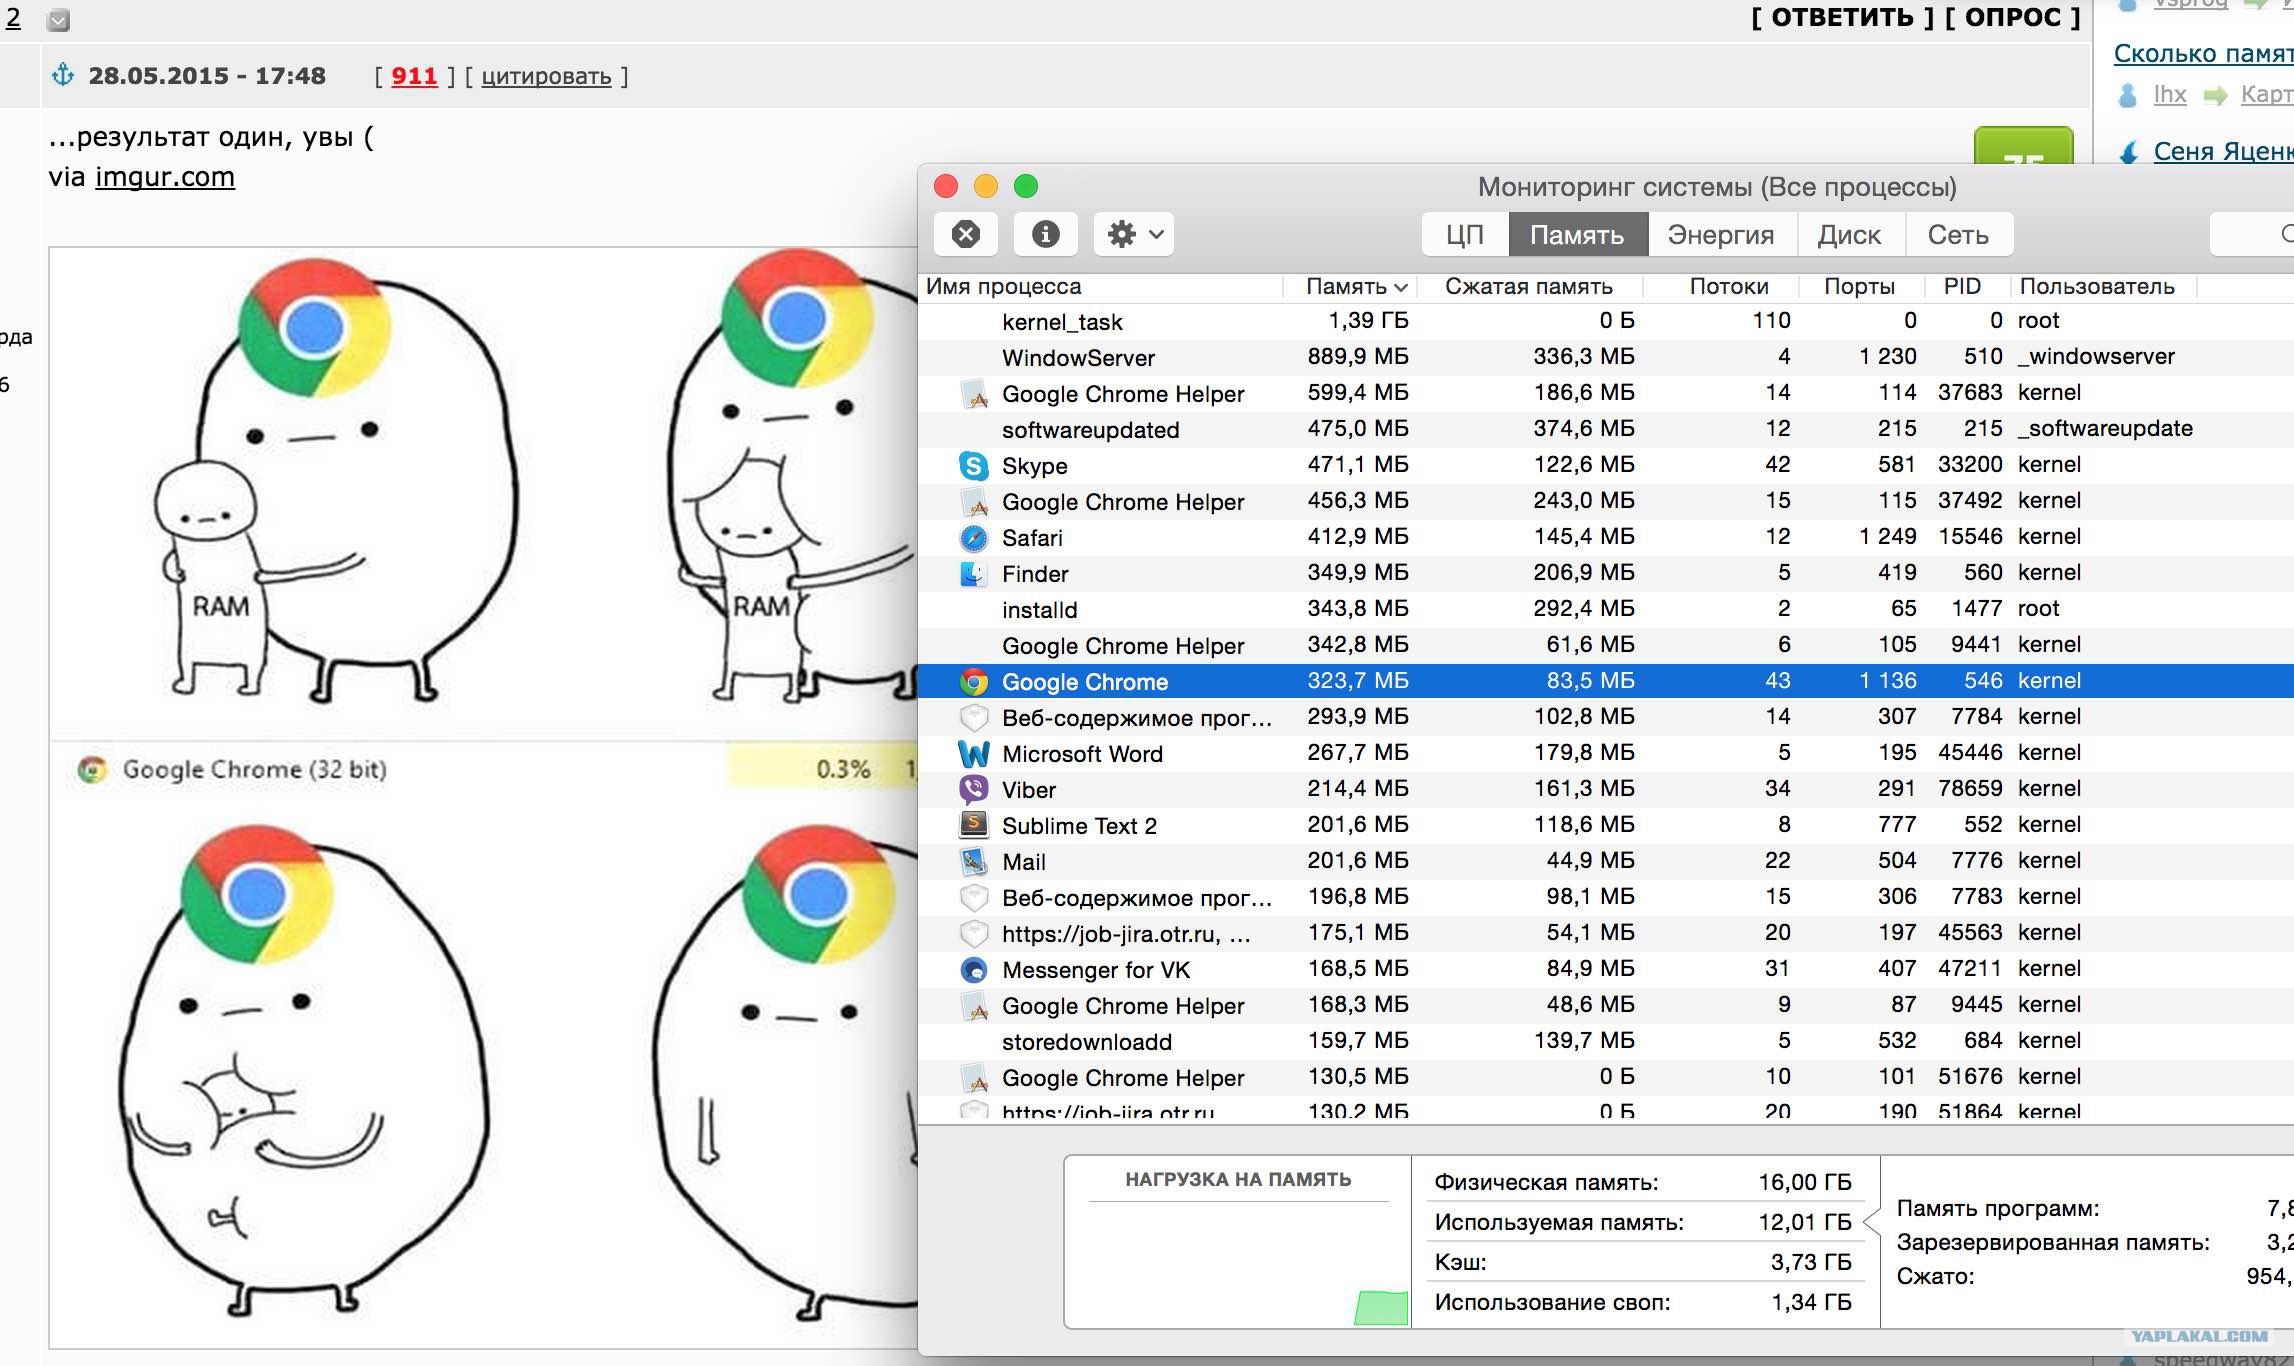Select the kernel_task process row

pos(1606,321)
